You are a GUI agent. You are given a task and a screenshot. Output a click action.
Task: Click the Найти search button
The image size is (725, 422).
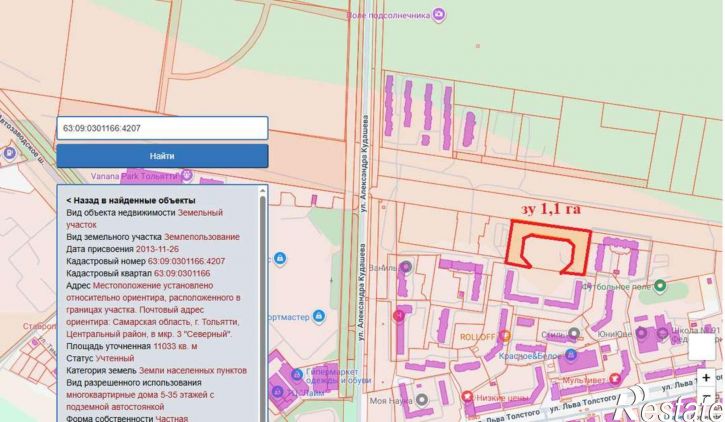tap(162, 156)
